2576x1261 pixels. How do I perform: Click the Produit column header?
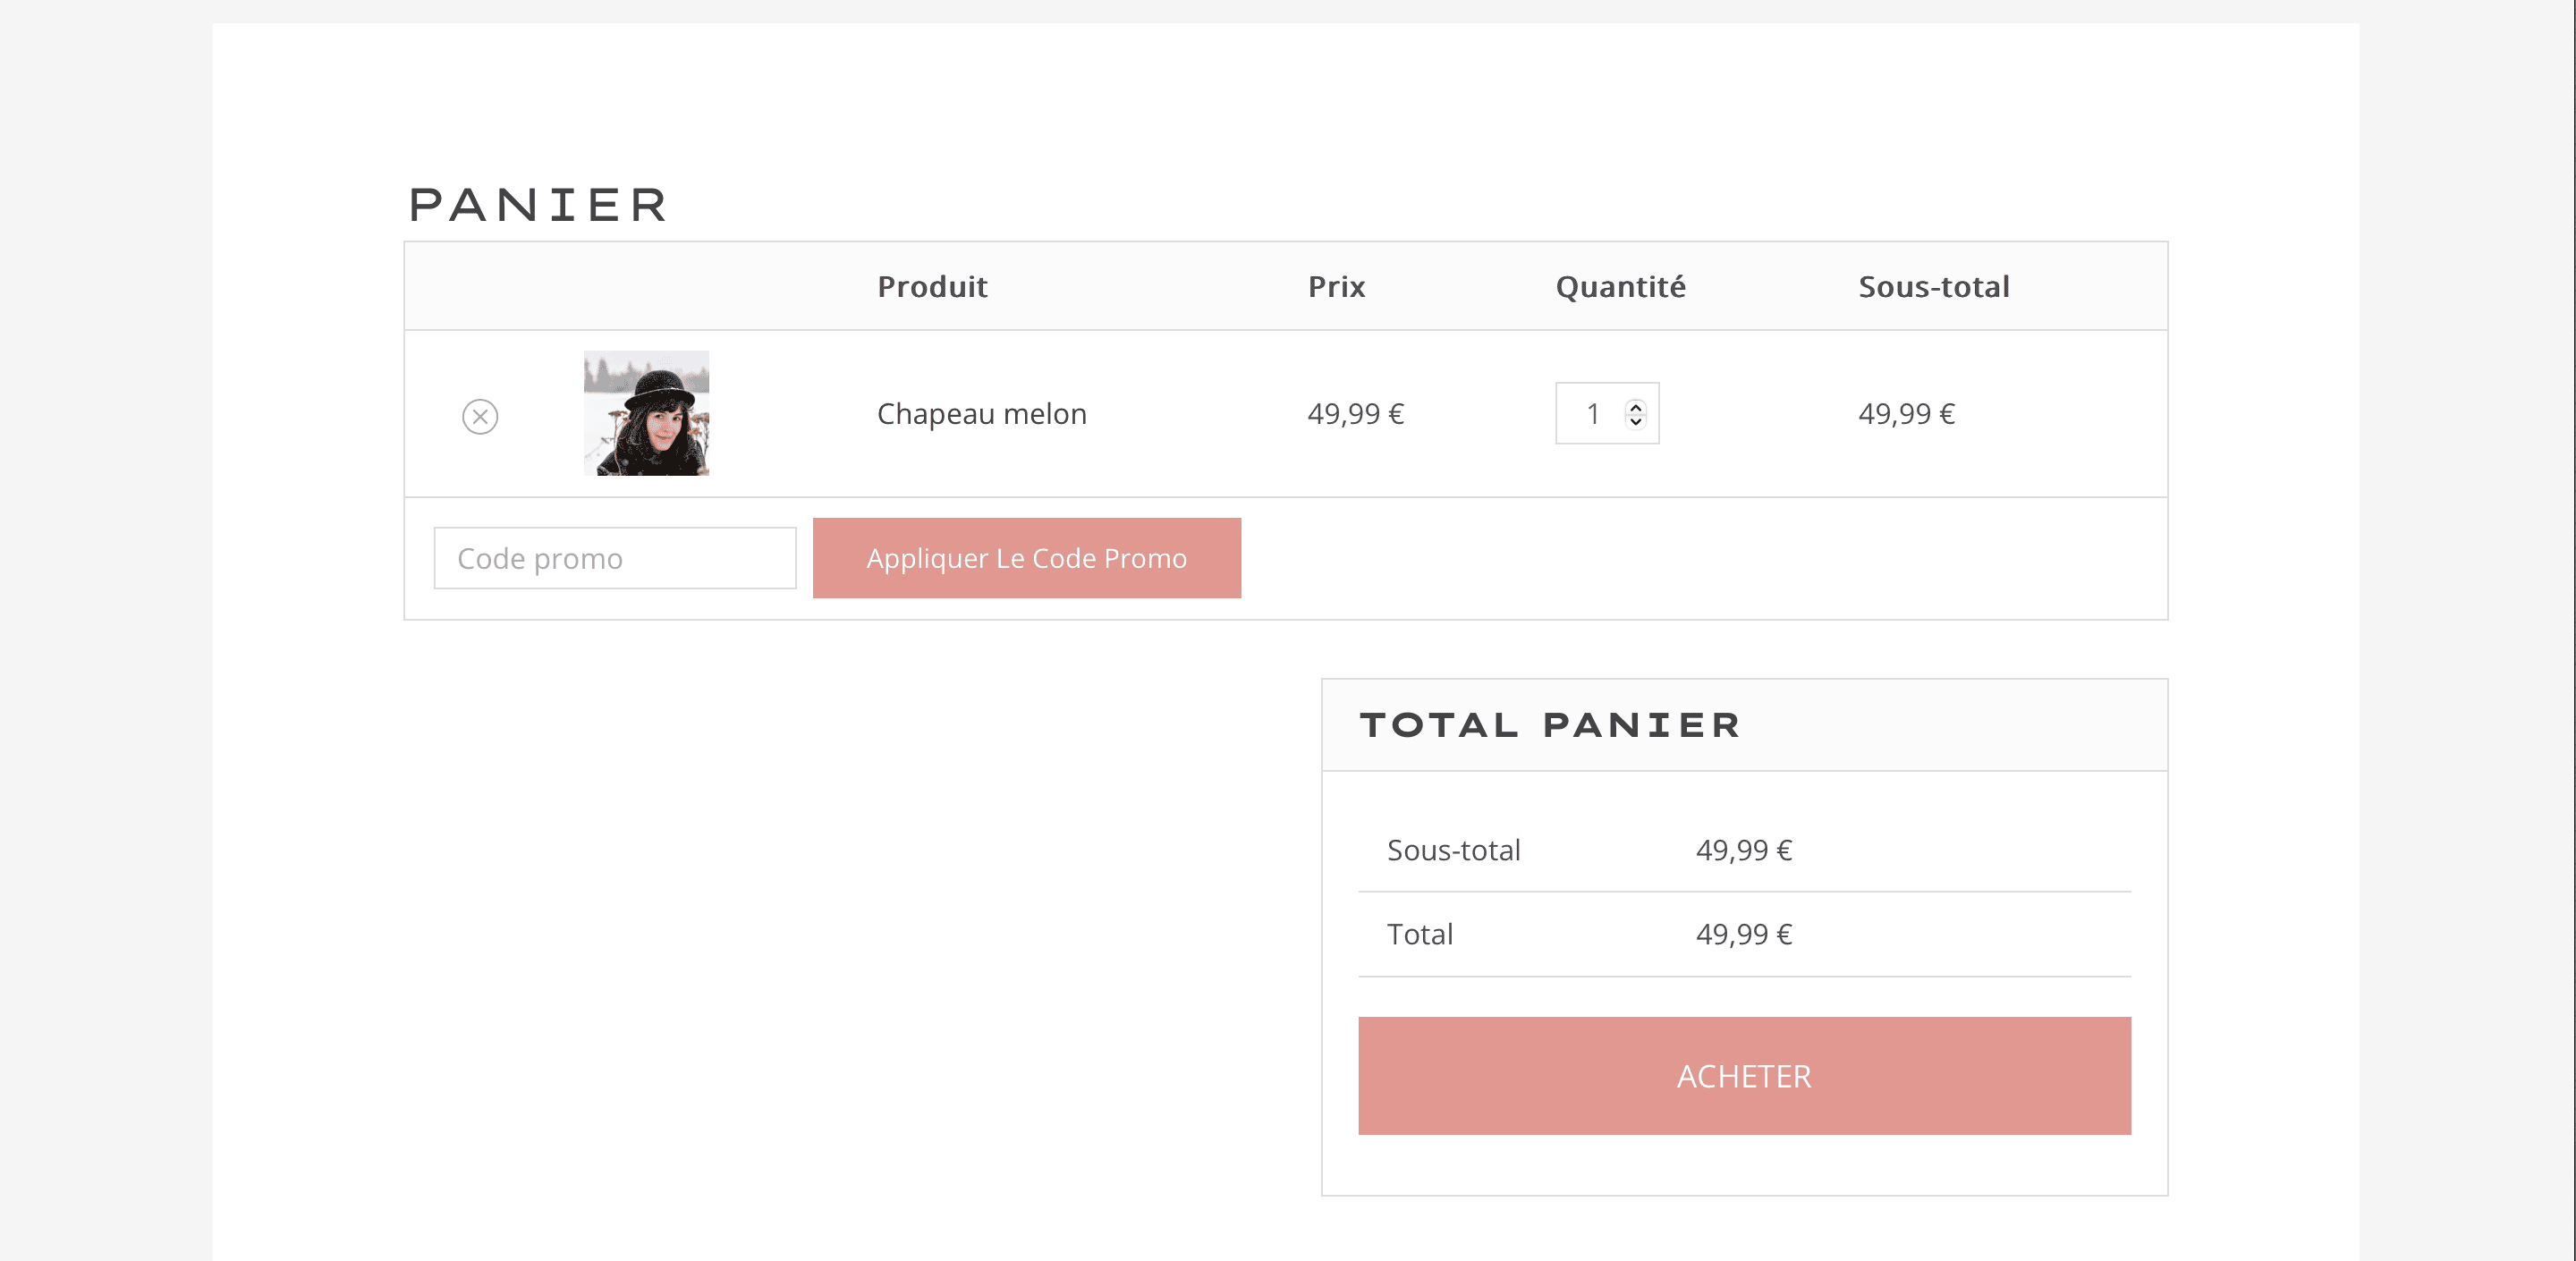point(932,287)
